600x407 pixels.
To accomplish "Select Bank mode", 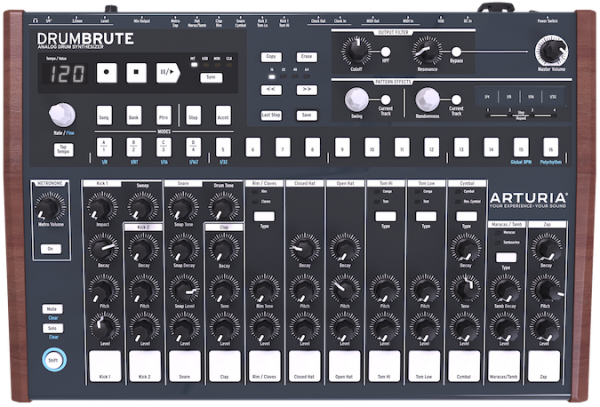I will (134, 116).
